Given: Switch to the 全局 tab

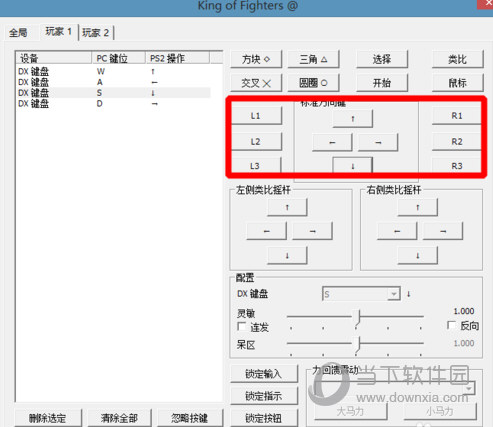Looking at the screenshot, I should coord(19,33).
